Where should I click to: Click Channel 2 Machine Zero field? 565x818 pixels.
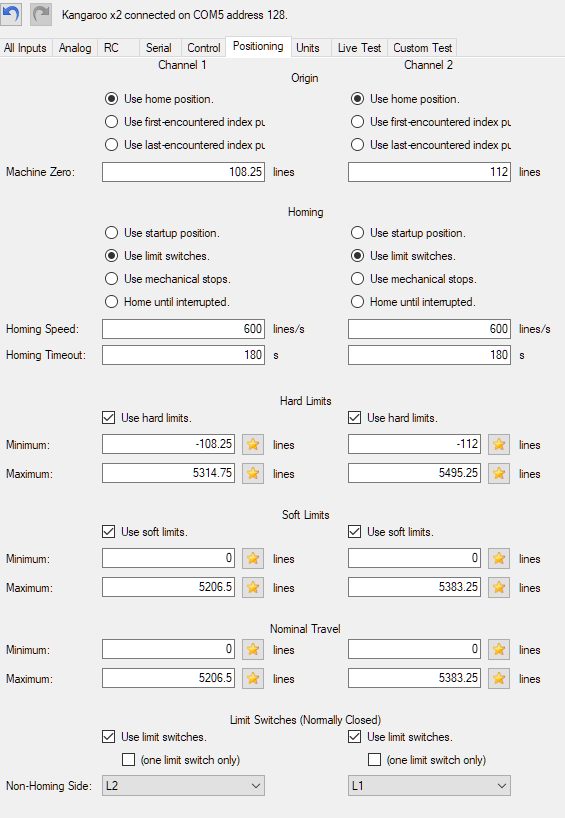pos(429,172)
